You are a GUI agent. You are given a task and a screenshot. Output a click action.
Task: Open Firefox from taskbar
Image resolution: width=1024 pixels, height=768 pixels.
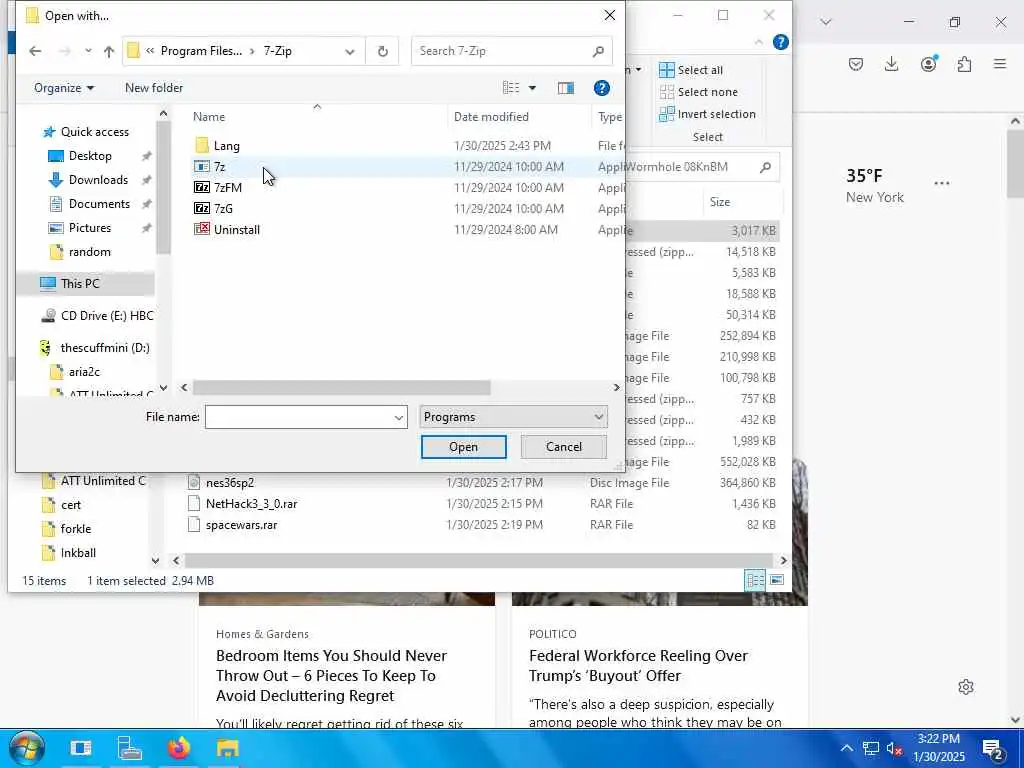point(179,748)
